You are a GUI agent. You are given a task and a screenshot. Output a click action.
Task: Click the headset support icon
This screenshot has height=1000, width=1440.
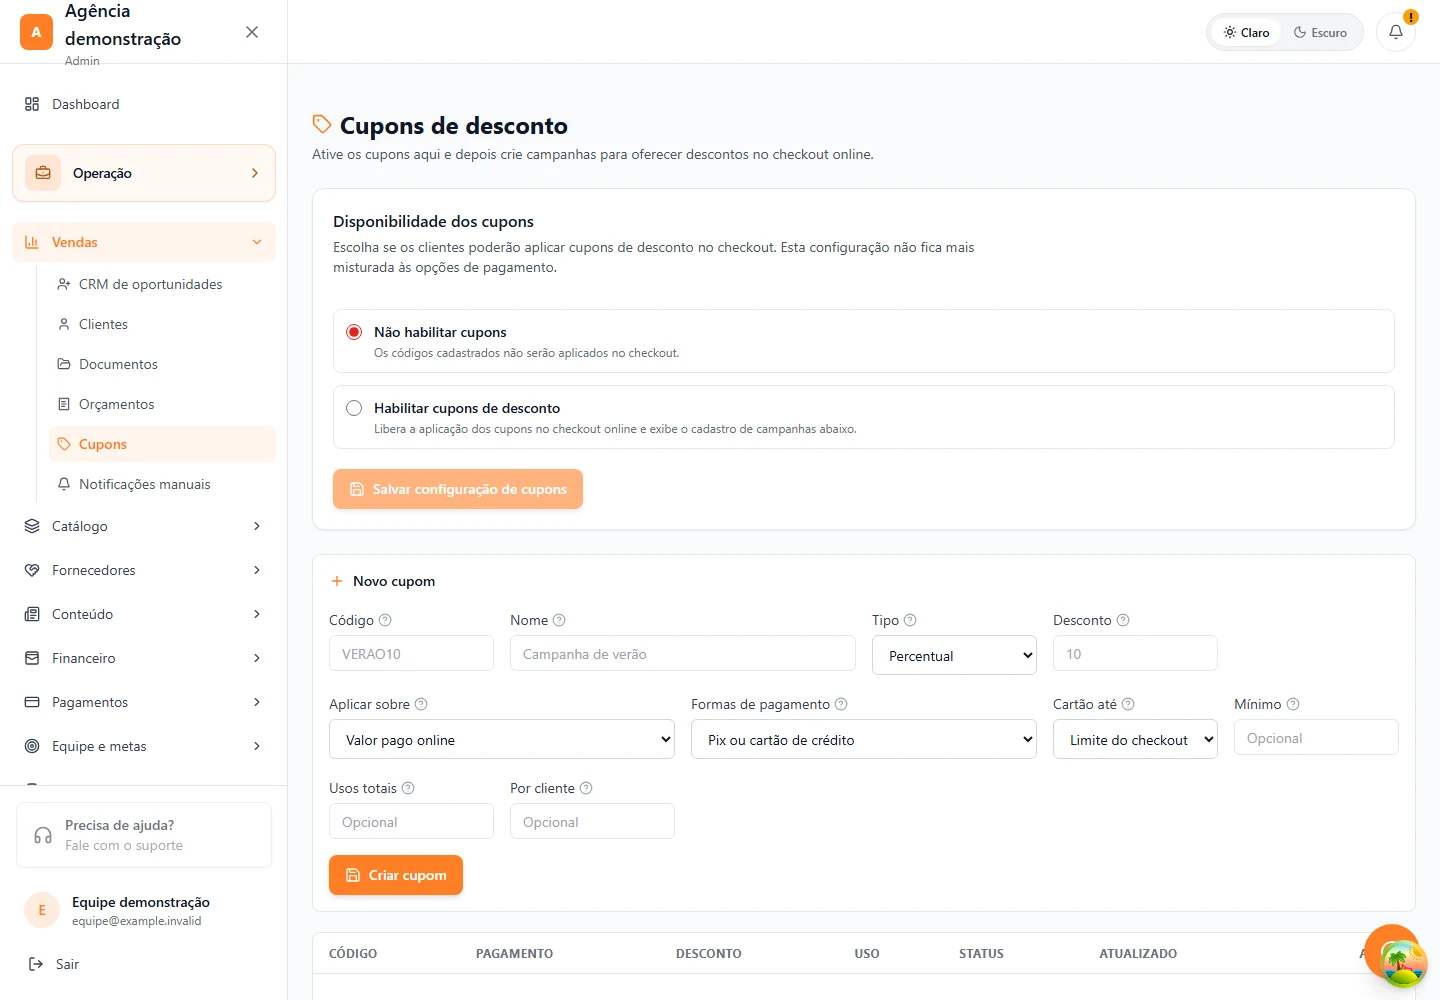pos(43,835)
